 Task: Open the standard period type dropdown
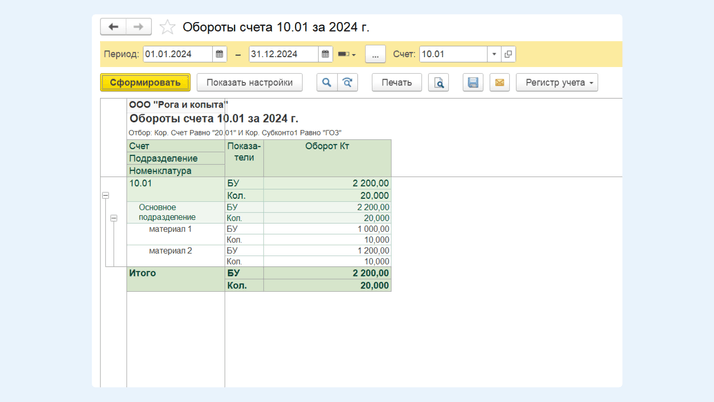tap(347, 54)
